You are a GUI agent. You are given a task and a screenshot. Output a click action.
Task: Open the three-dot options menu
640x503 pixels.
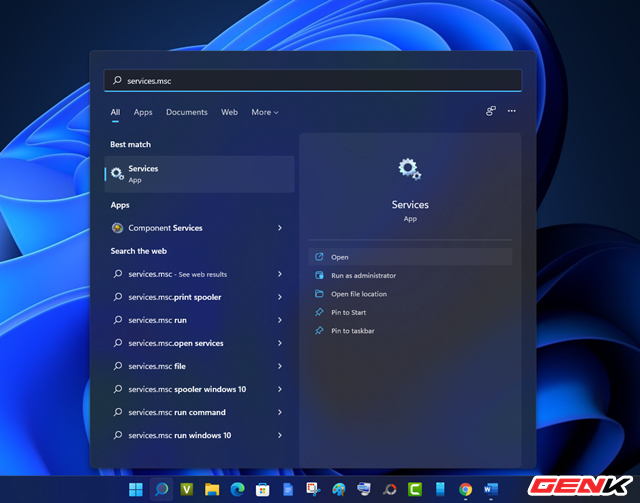pyautogui.click(x=511, y=111)
